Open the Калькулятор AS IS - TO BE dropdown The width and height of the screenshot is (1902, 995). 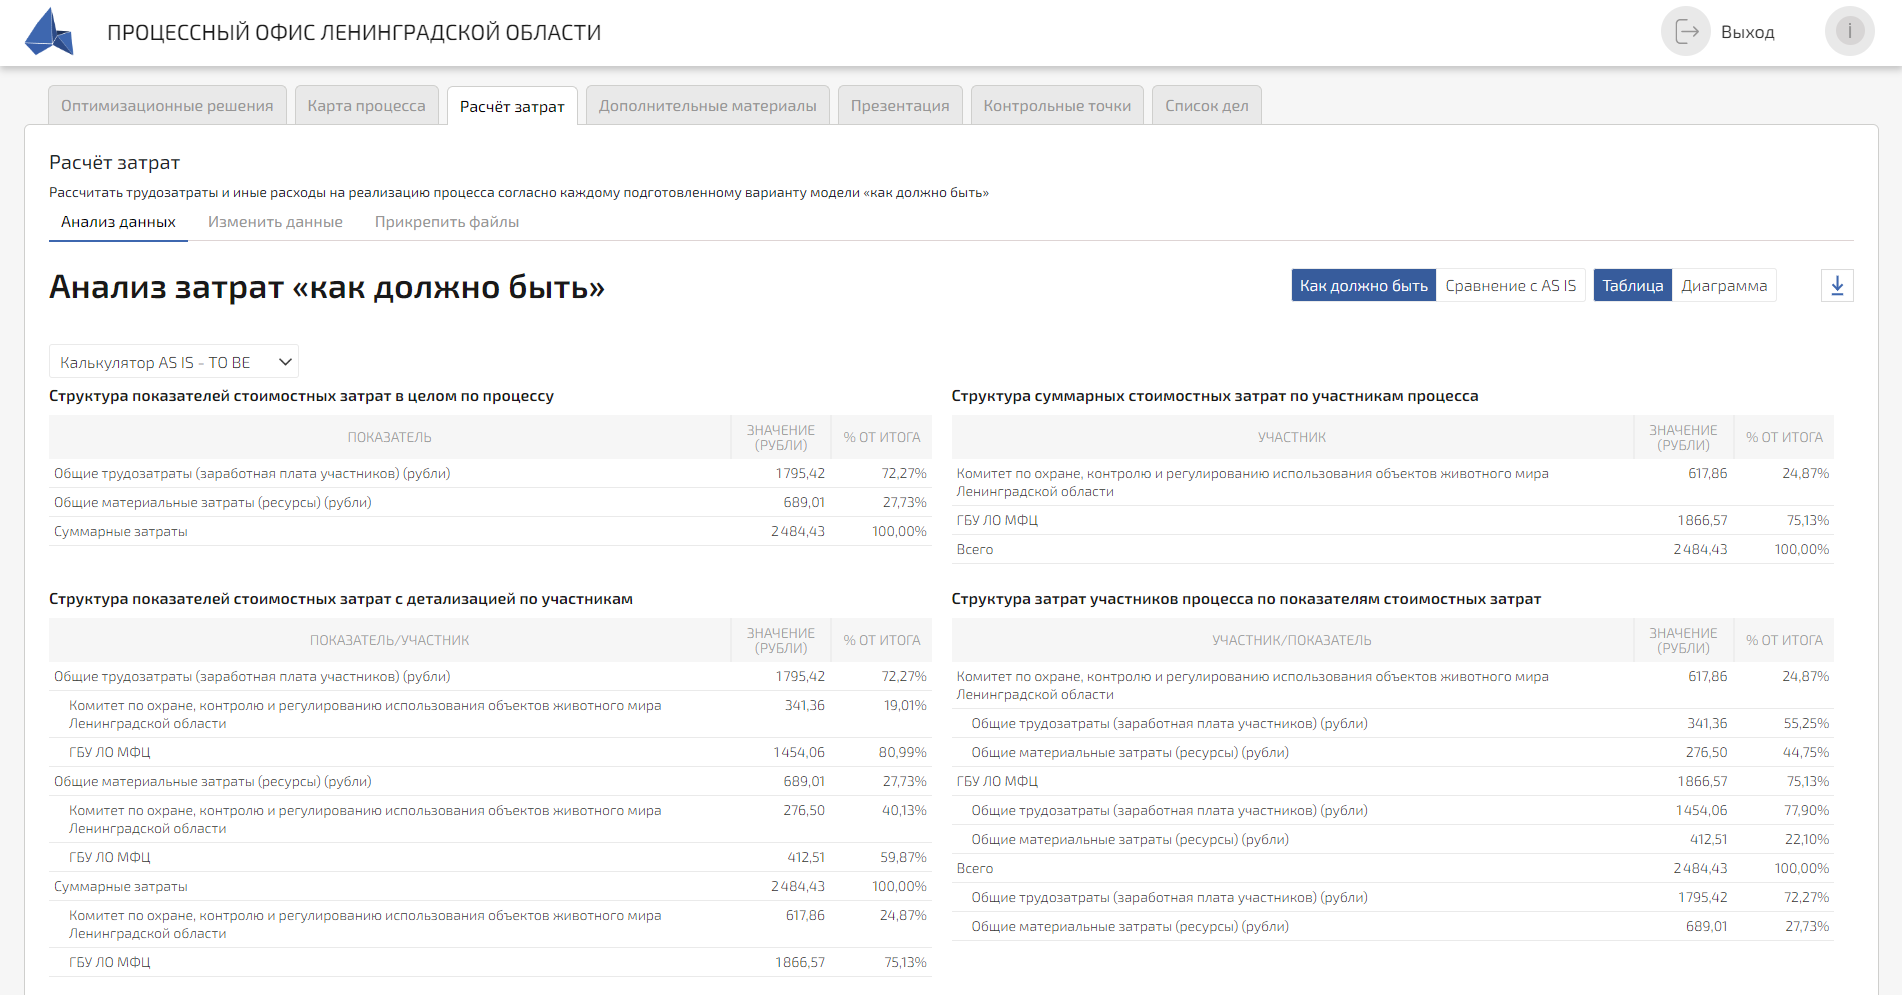point(174,362)
